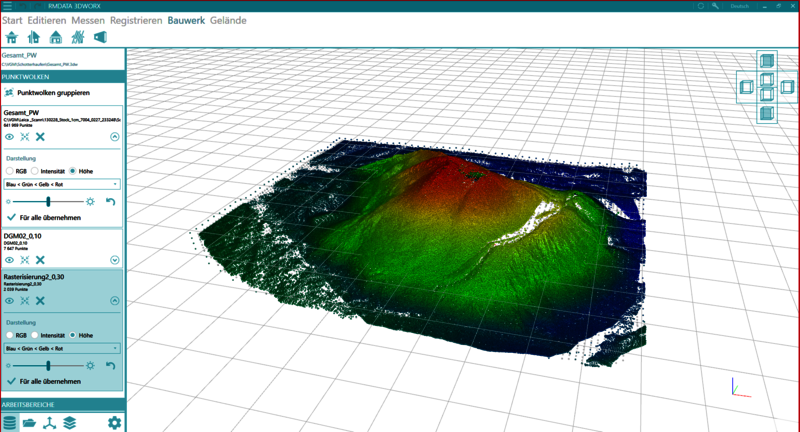The width and height of the screenshot is (800, 432).
Task: Reset the brightness in the Gesamt_PW Darstellung section
Action: tap(110, 201)
